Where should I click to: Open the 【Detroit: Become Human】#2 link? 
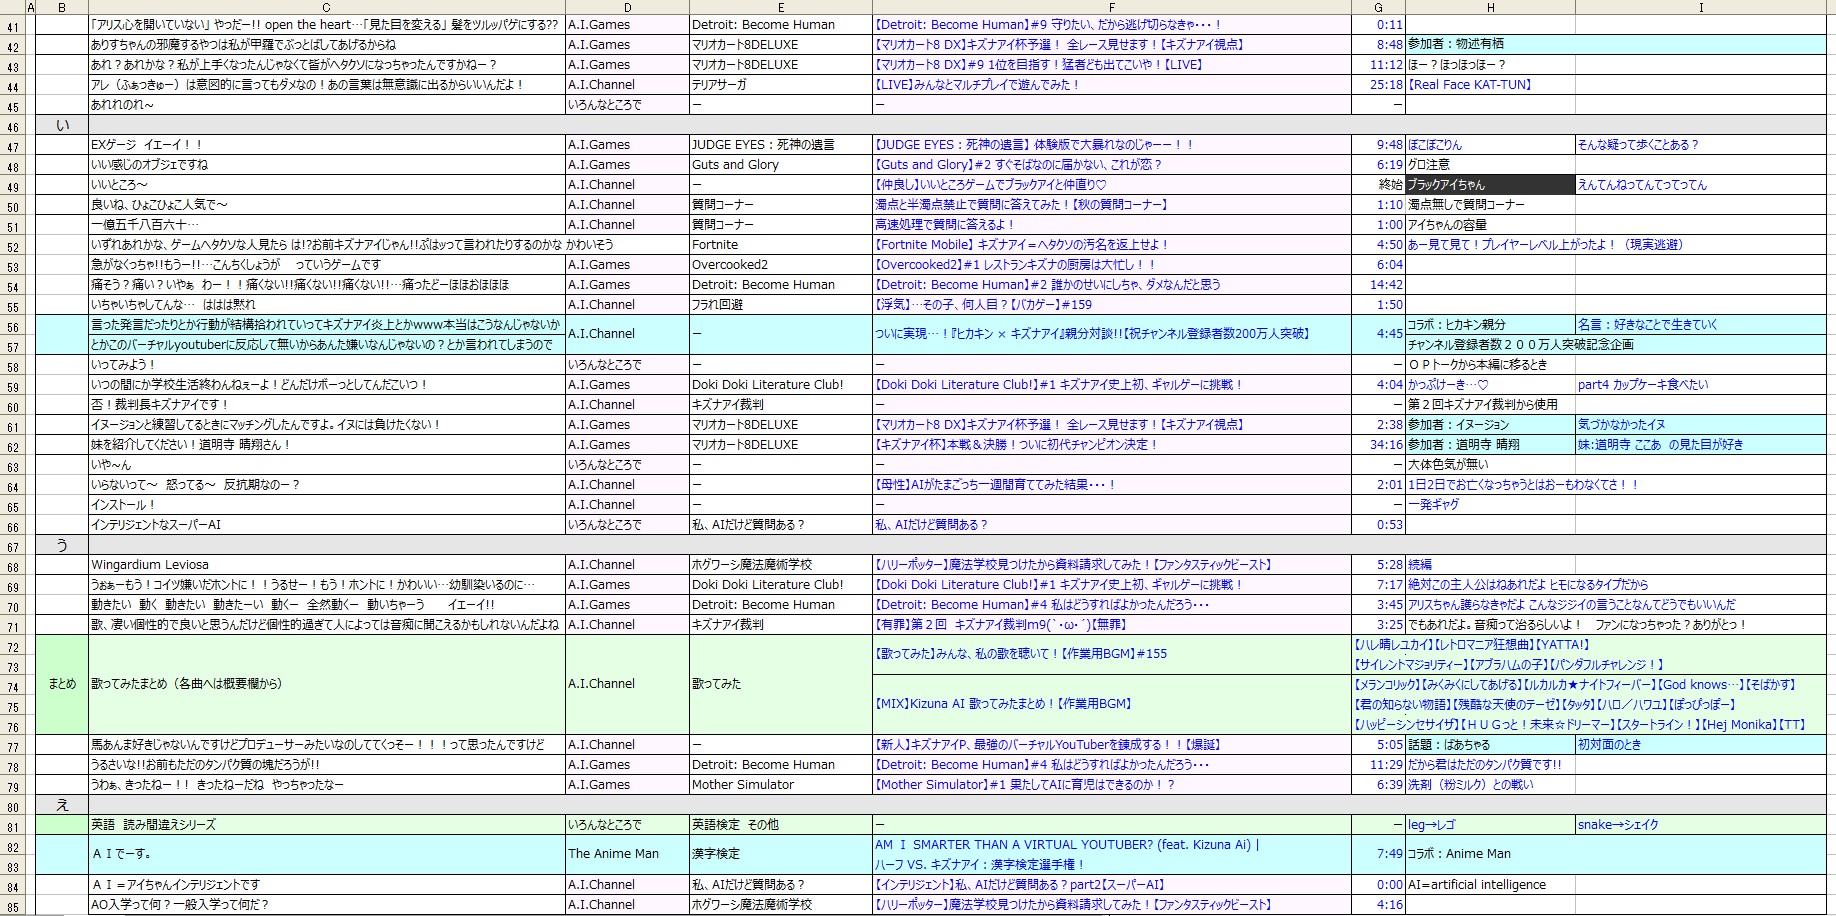1048,285
